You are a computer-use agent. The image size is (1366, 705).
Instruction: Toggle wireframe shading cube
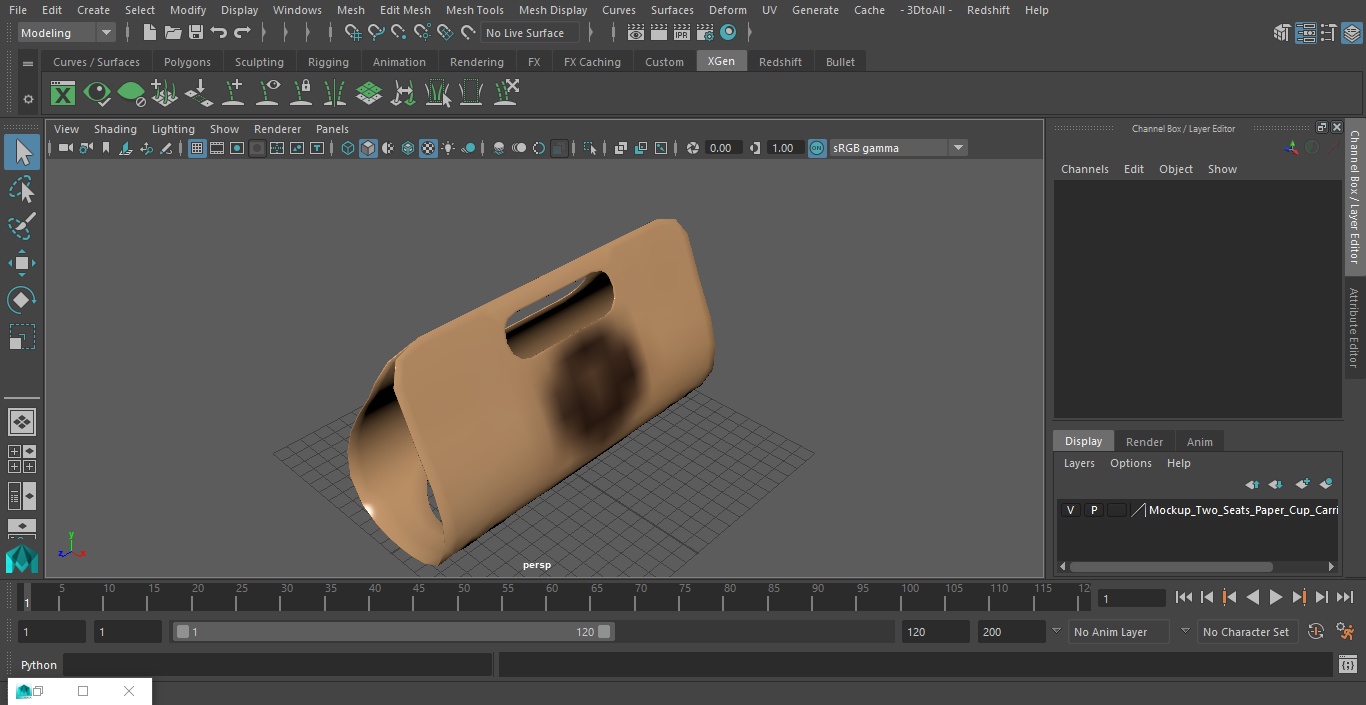coord(348,148)
